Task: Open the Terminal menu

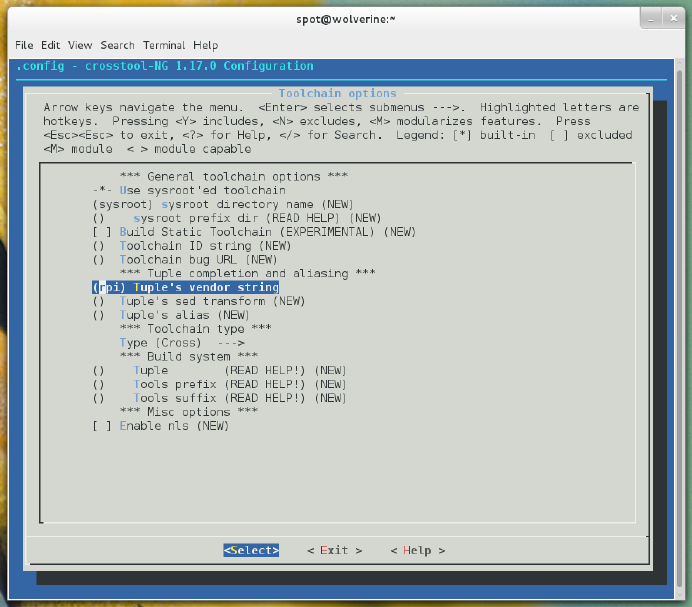Action: coord(164,45)
